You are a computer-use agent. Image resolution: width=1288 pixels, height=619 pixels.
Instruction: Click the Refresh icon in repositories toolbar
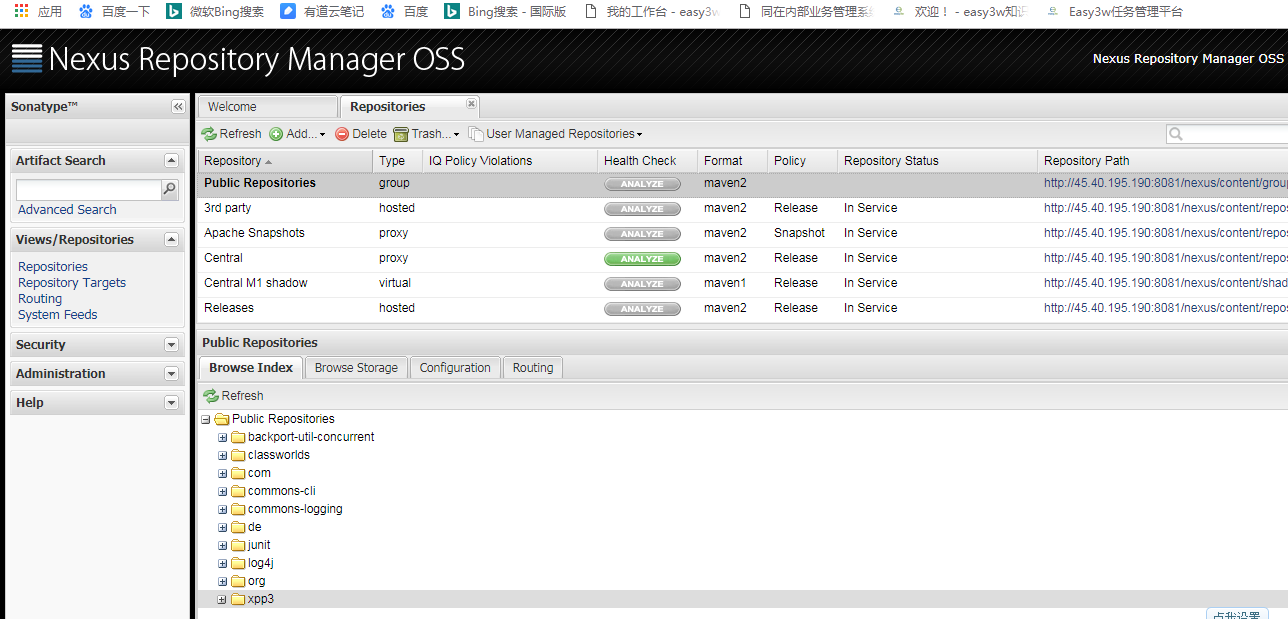[x=209, y=134]
